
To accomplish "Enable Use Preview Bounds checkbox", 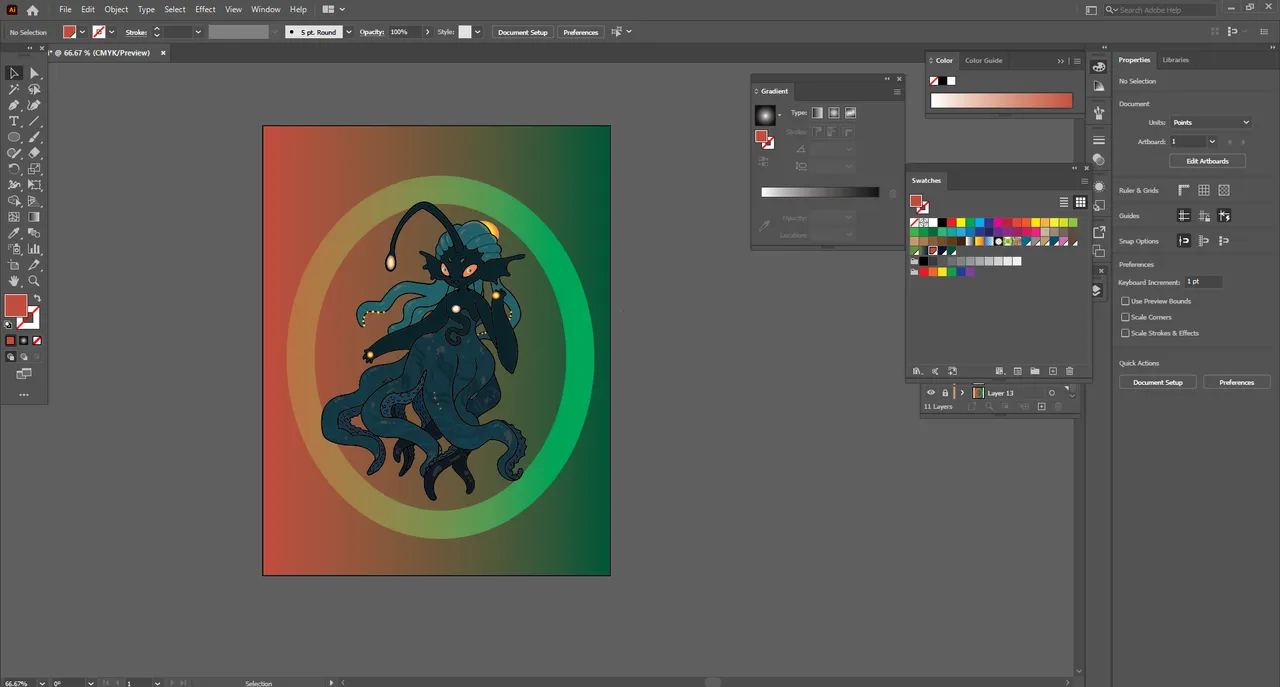I will point(1125,301).
